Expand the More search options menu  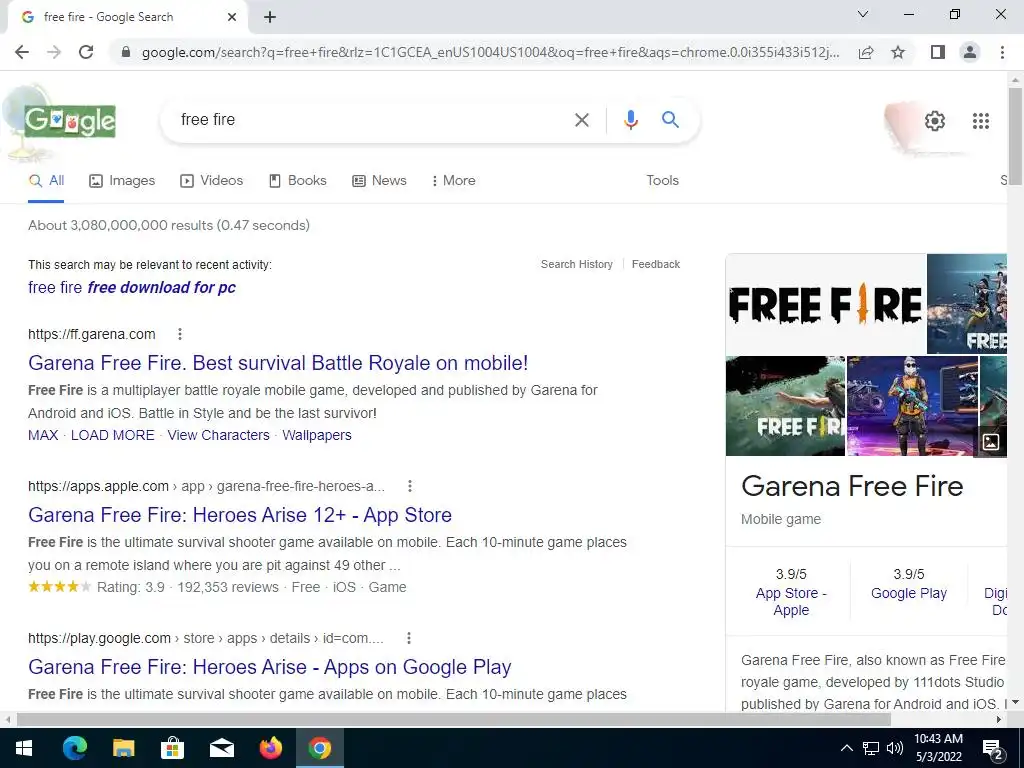(x=453, y=181)
